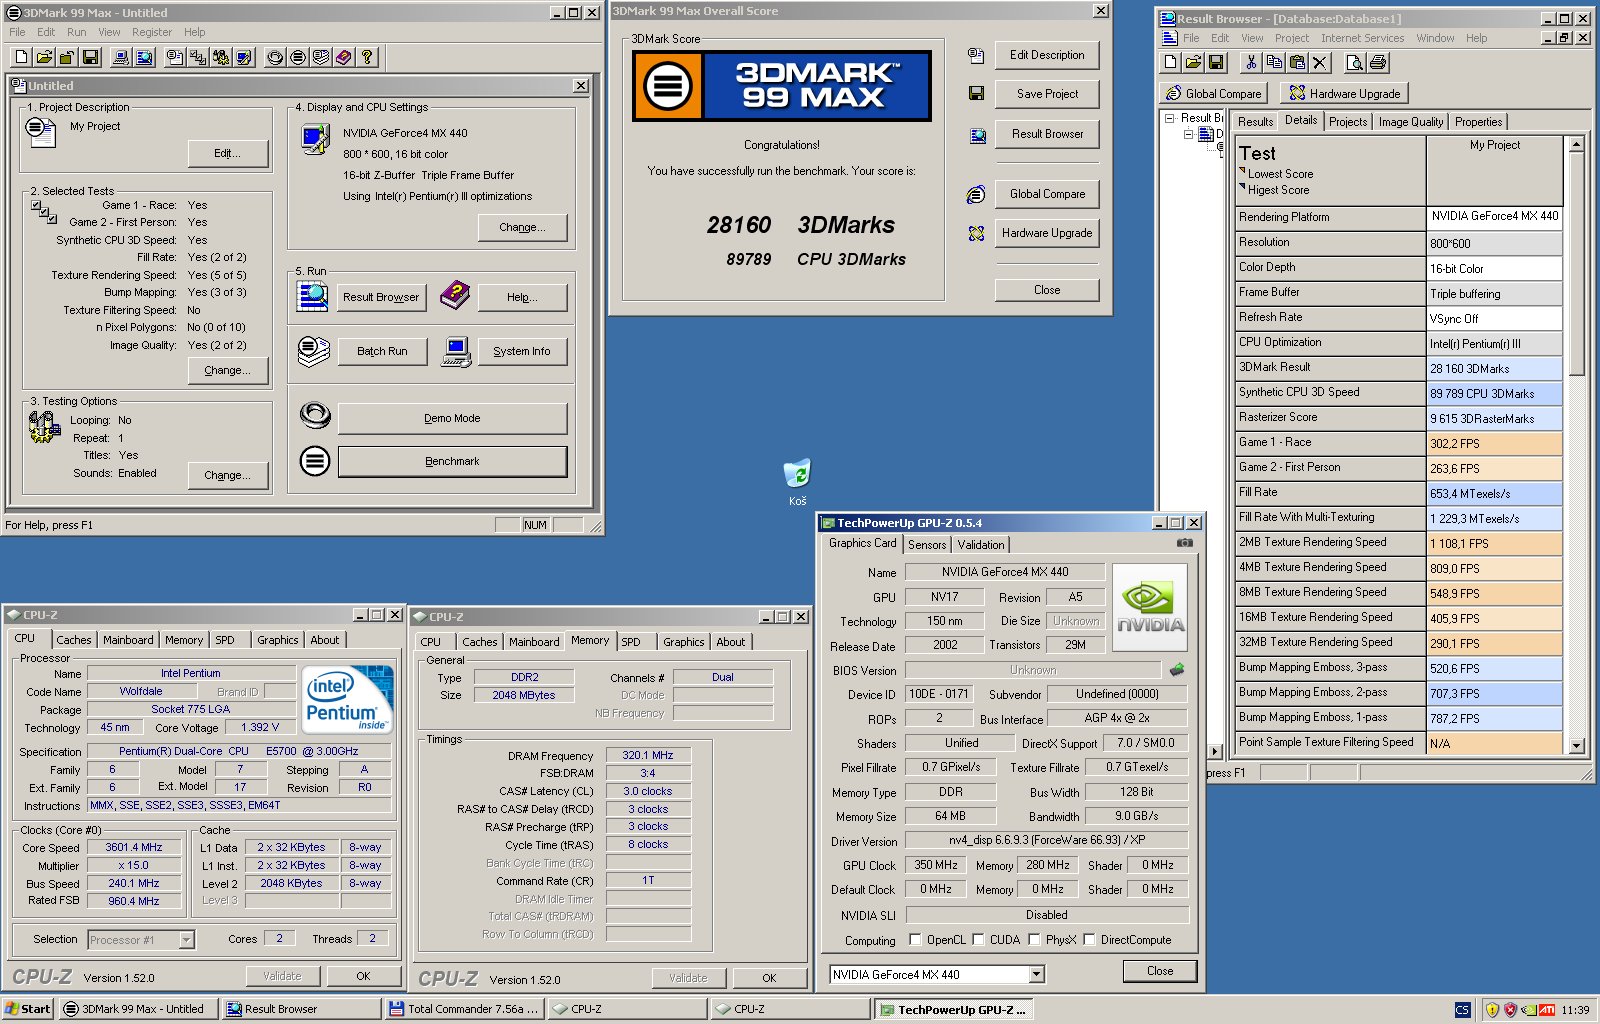Open Processor #1 selection dropdown in CPU-Z

[186, 940]
